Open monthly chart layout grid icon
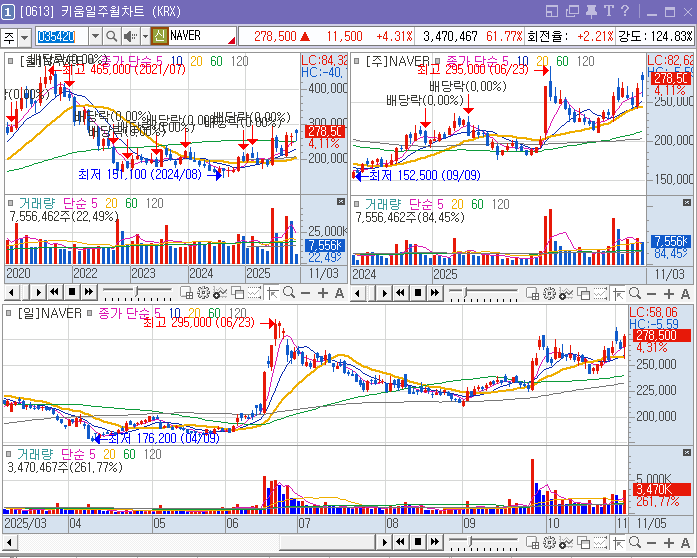 coord(186,293)
